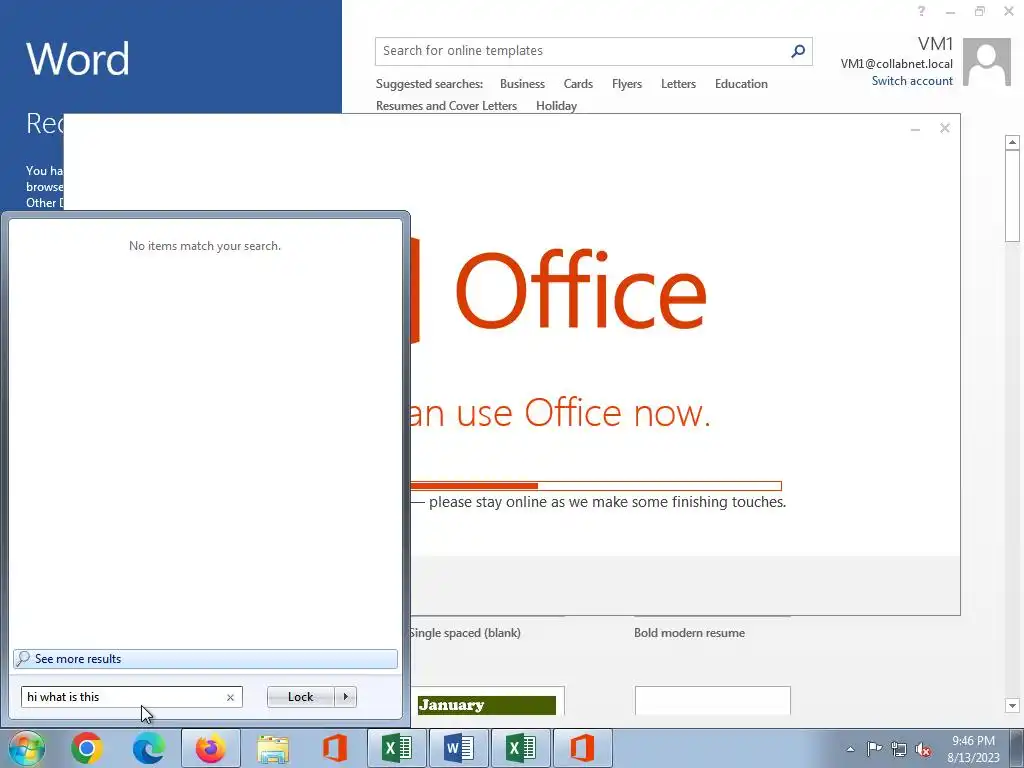Click the Word help question mark icon
This screenshot has height=768, width=1024.
[x=921, y=11]
